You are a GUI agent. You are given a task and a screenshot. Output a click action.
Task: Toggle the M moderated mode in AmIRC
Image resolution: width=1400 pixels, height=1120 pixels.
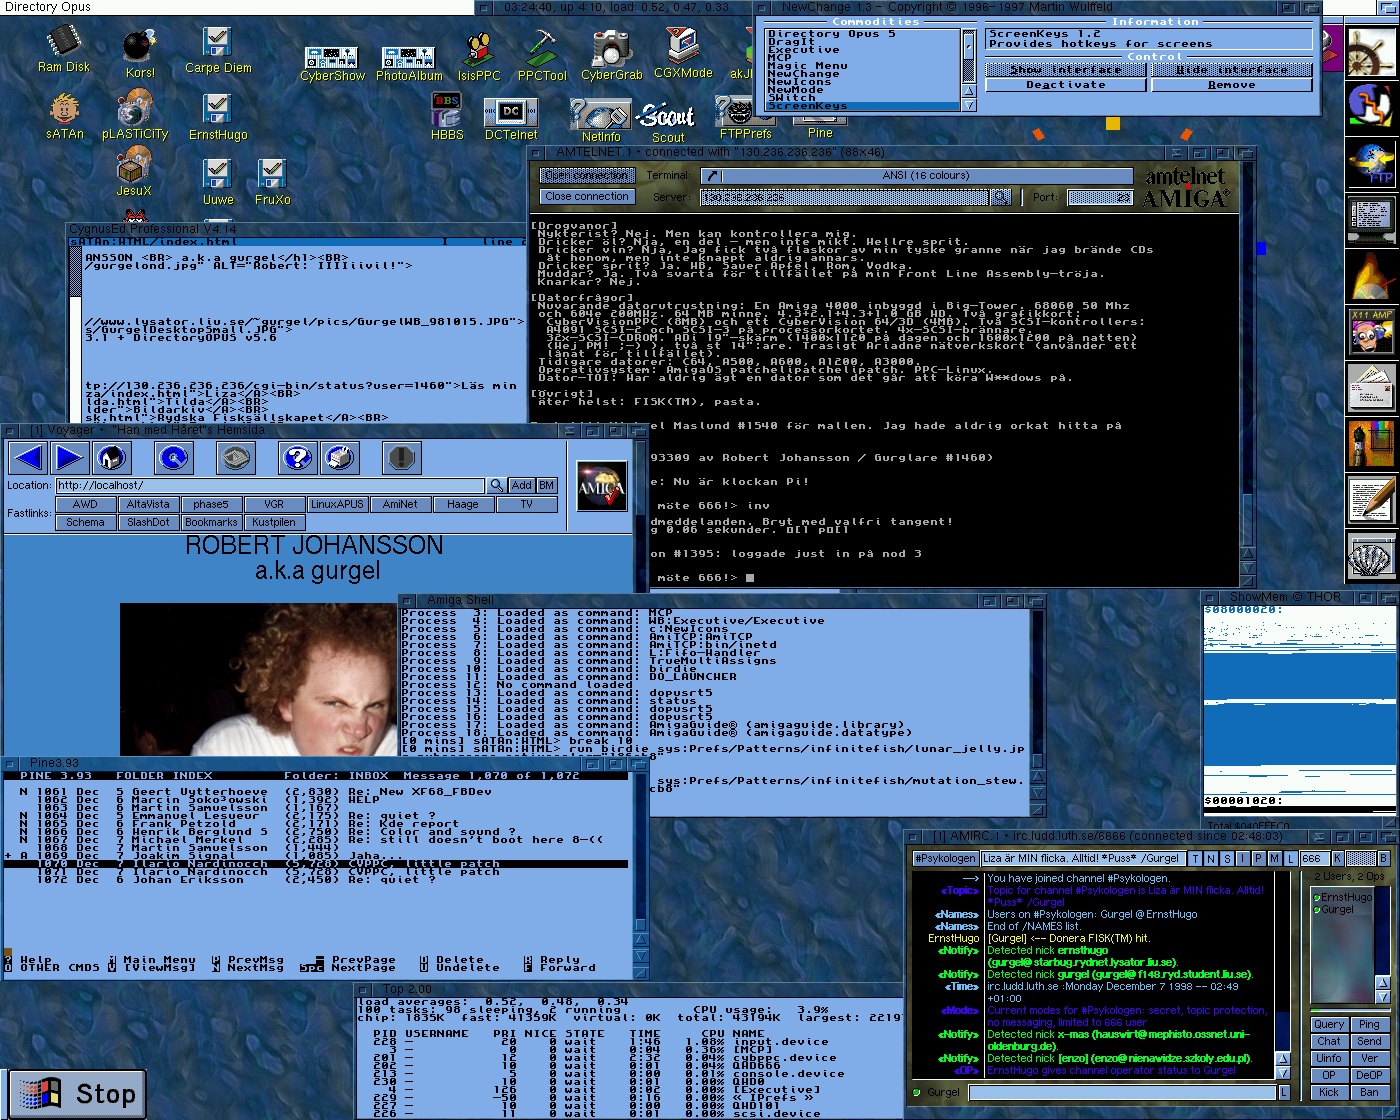click(1275, 858)
